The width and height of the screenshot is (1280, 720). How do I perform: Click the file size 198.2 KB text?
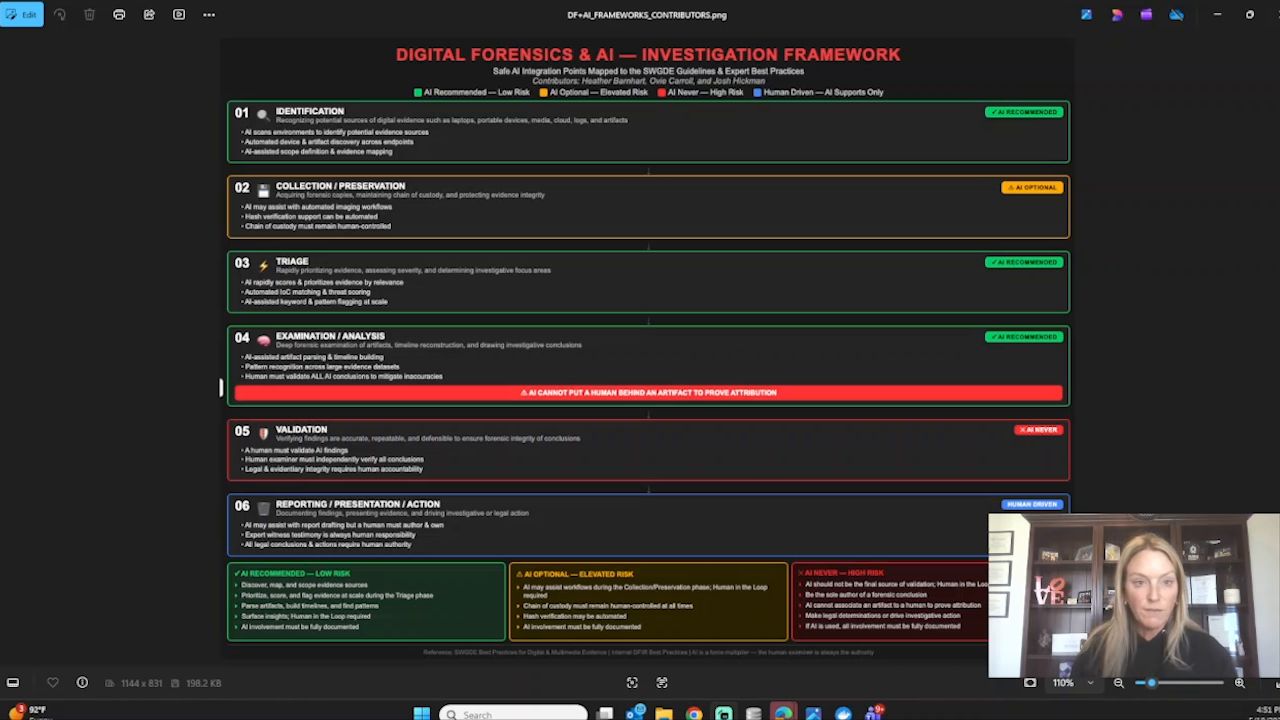point(203,683)
